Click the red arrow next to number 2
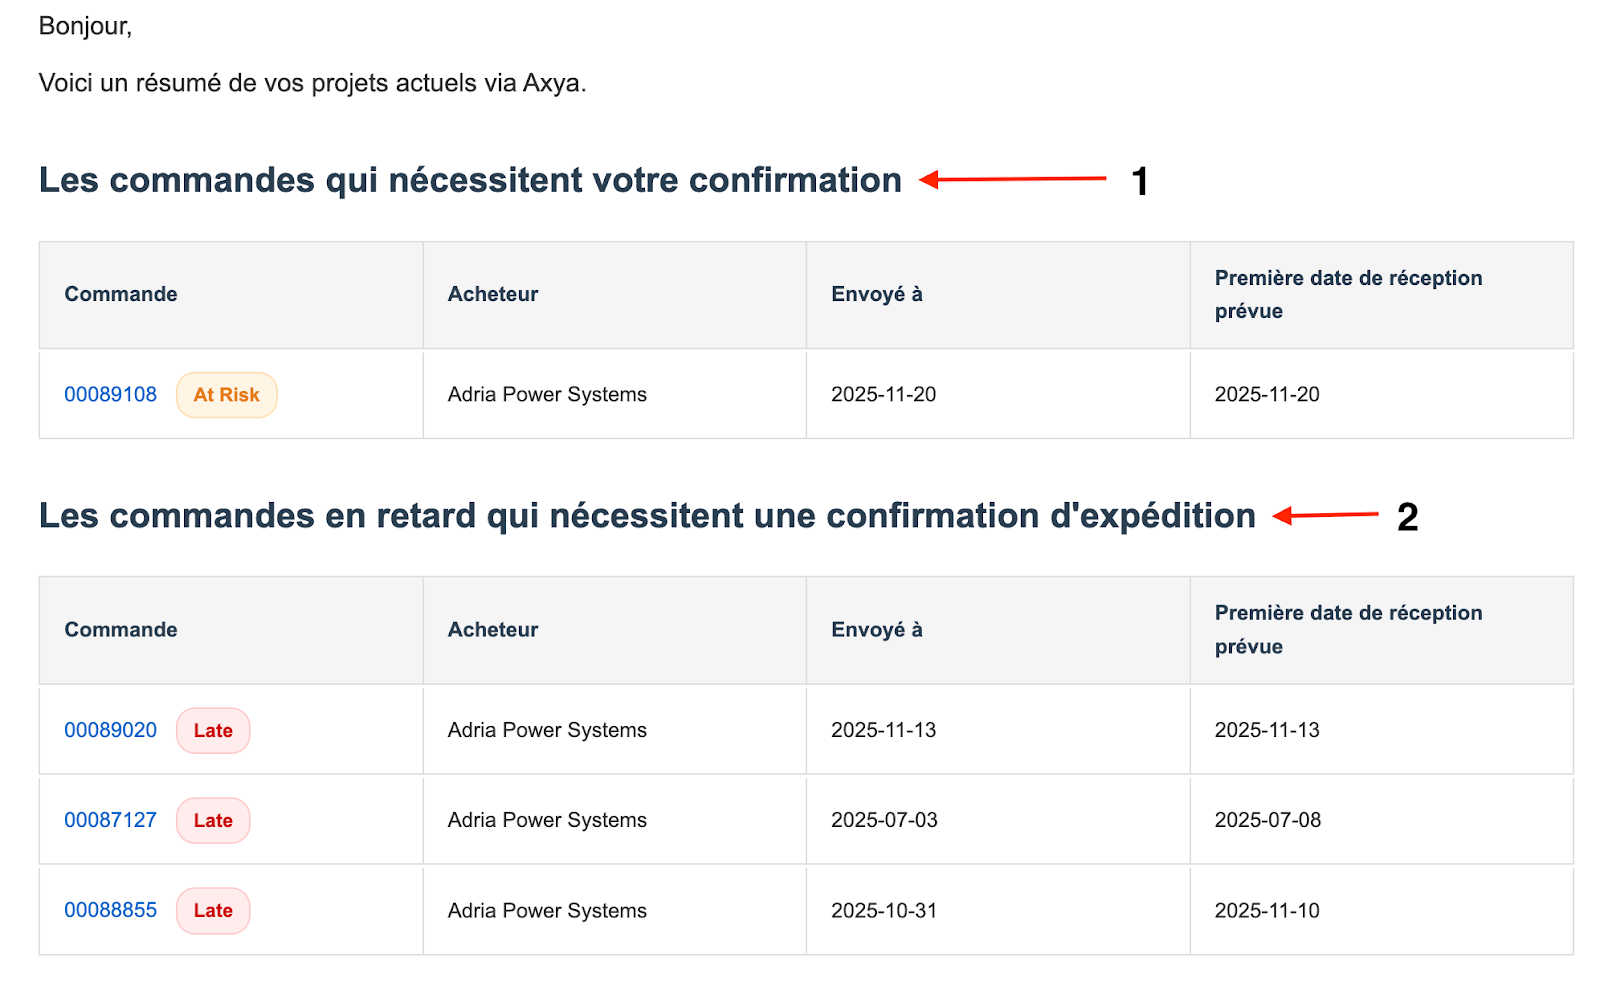The image size is (1600, 986). pyautogui.click(x=1325, y=516)
